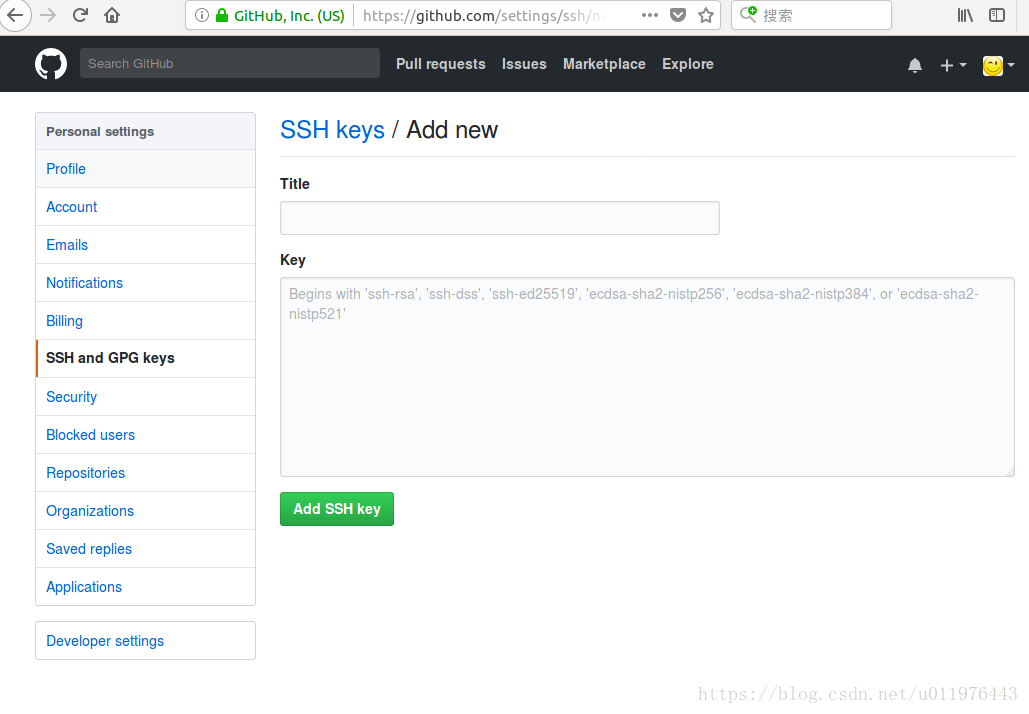1029x714 pixels.
Task: Show site information via info icon
Action: pyautogui.click(x=202, y=15)
